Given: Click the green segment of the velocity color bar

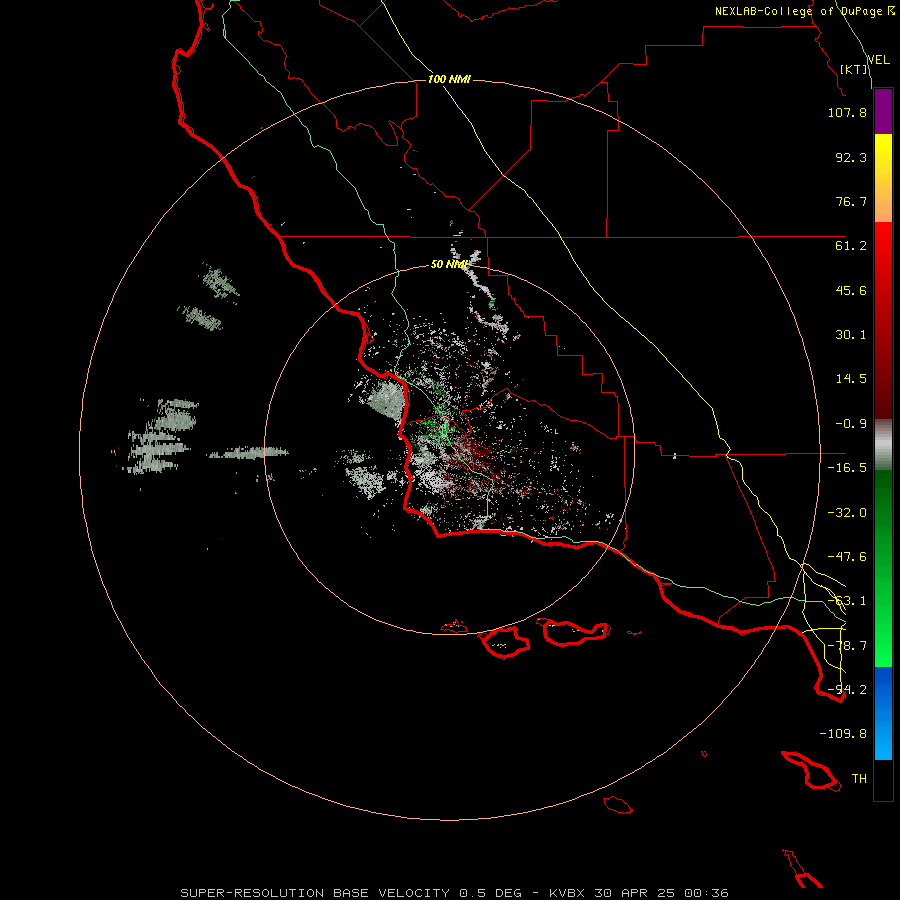Looking at the screenshot, I should coord(883,568).
